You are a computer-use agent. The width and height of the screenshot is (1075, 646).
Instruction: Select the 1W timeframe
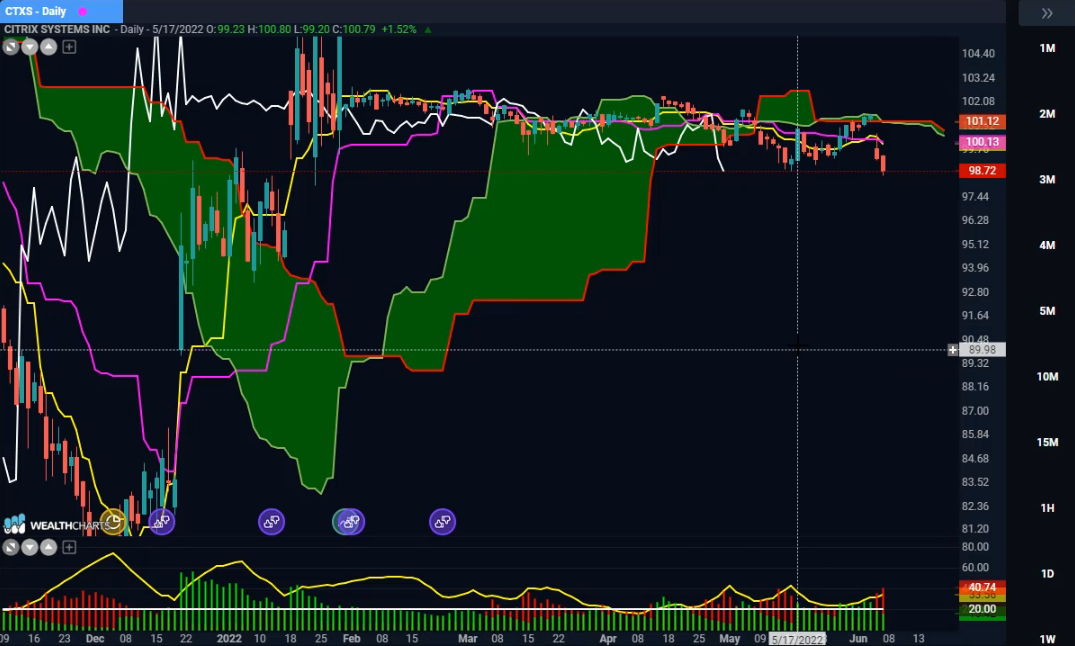point(1047,639)
